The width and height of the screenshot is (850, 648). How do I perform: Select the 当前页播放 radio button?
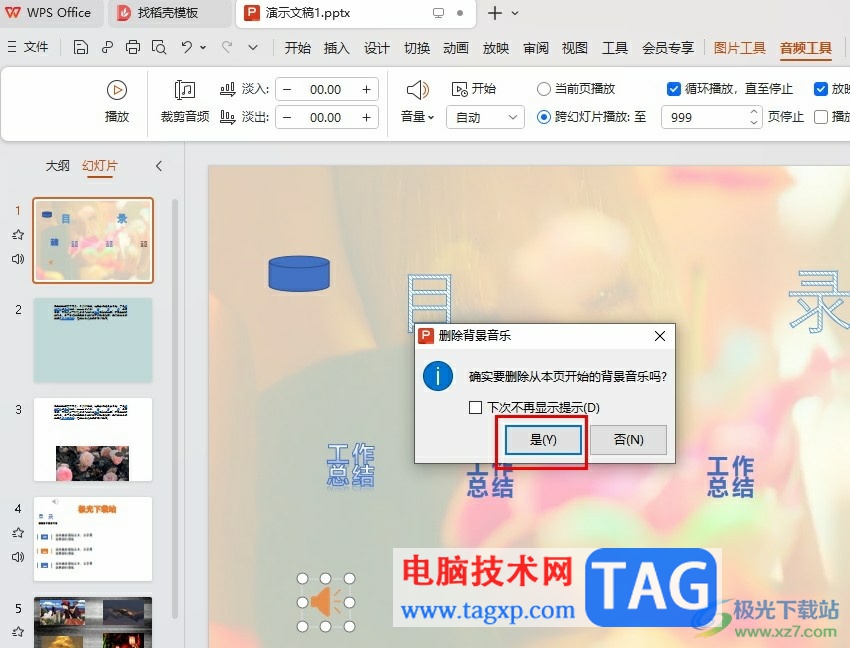[543, 89]
